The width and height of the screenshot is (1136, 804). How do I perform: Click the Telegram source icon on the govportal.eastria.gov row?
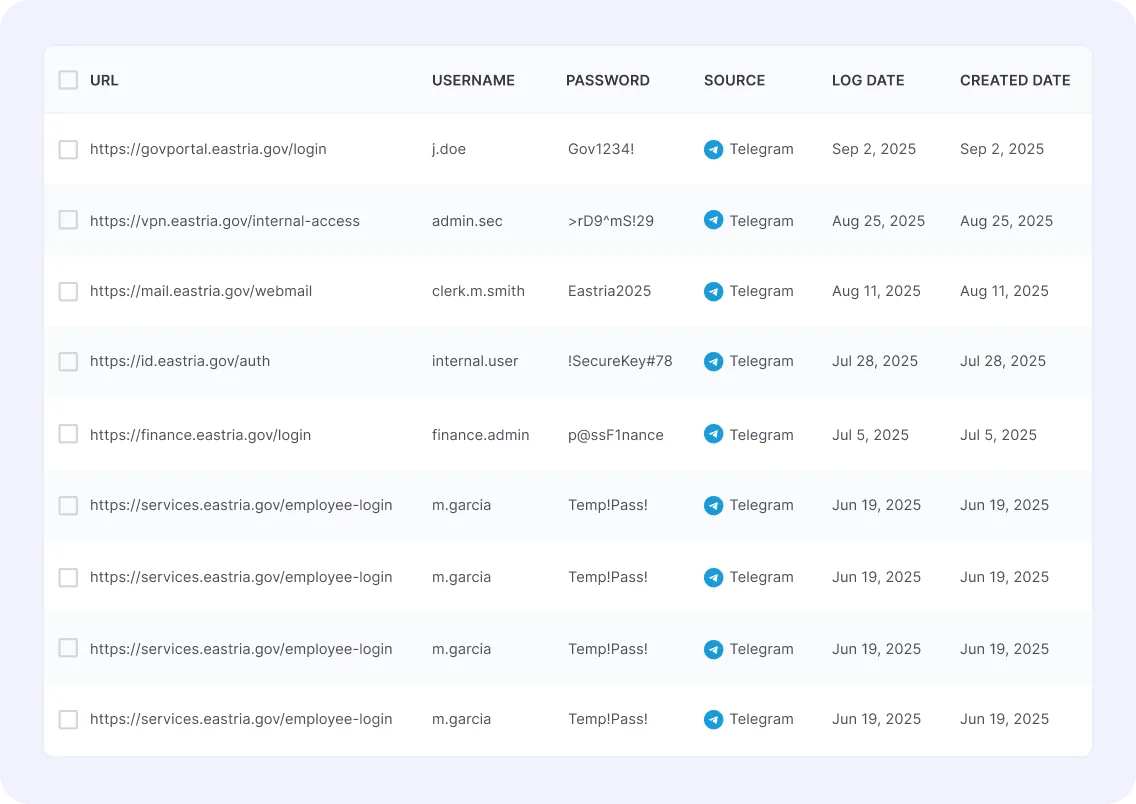coord(713,149)
